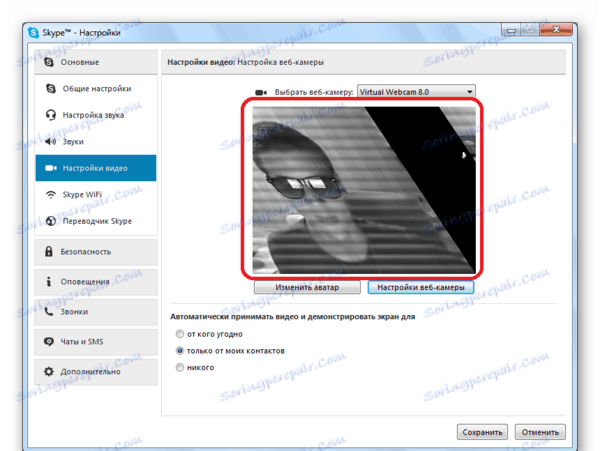This screenshot has width=600, height=451.
Task: Expand the Звонки section
Action: click(x=96, y=311)
